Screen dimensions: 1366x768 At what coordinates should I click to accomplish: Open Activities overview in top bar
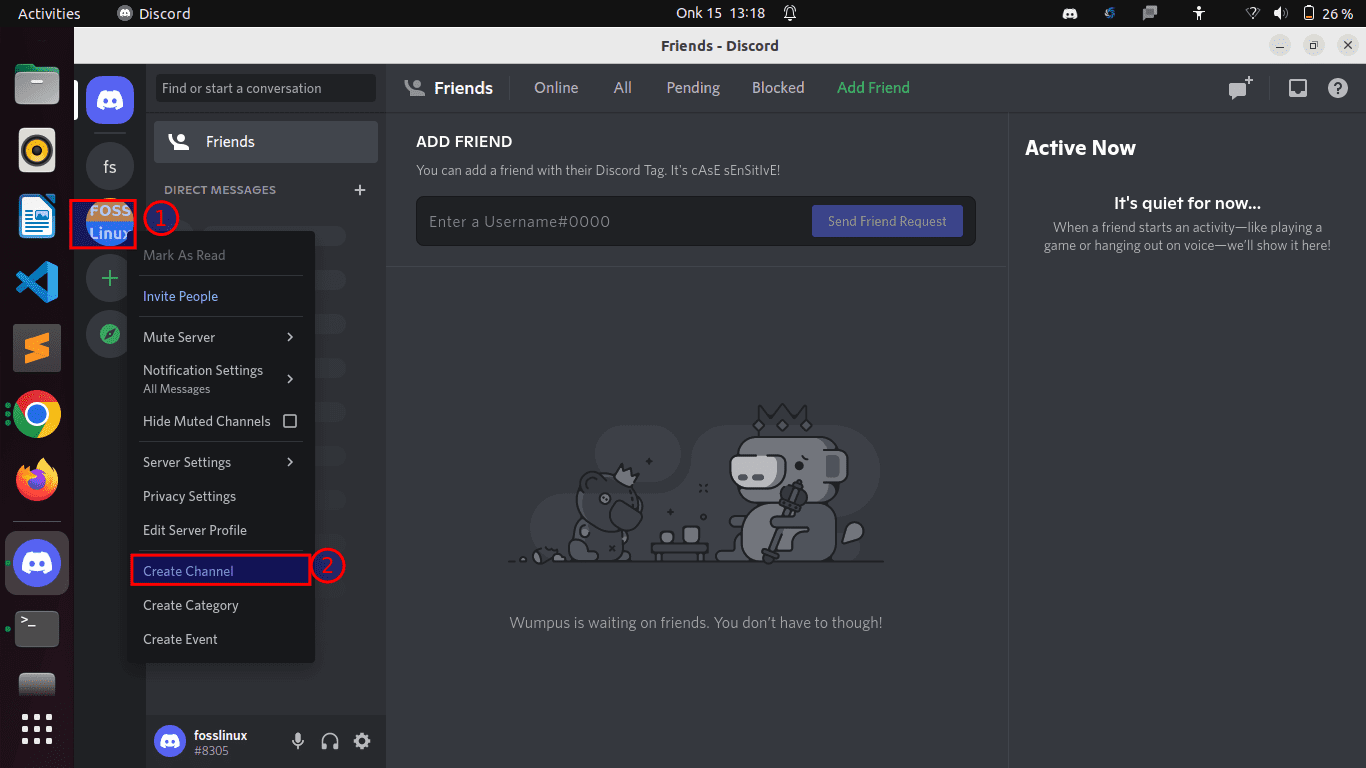(49, 13)
